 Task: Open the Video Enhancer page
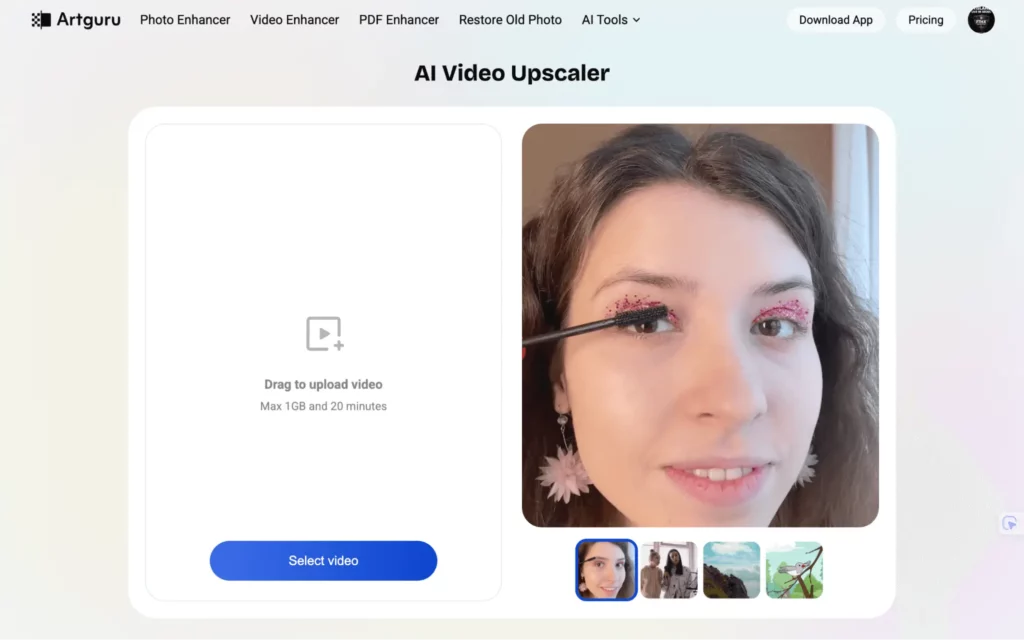tap(294, 19)
